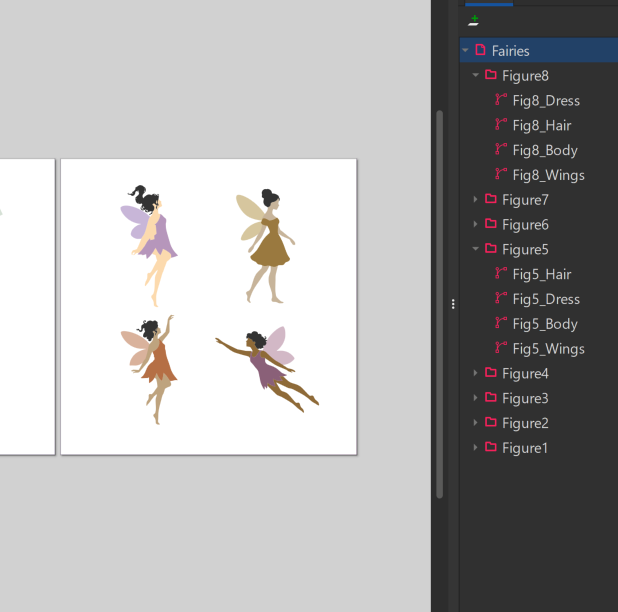Collapse the Figure8 group

pos(476,75)
